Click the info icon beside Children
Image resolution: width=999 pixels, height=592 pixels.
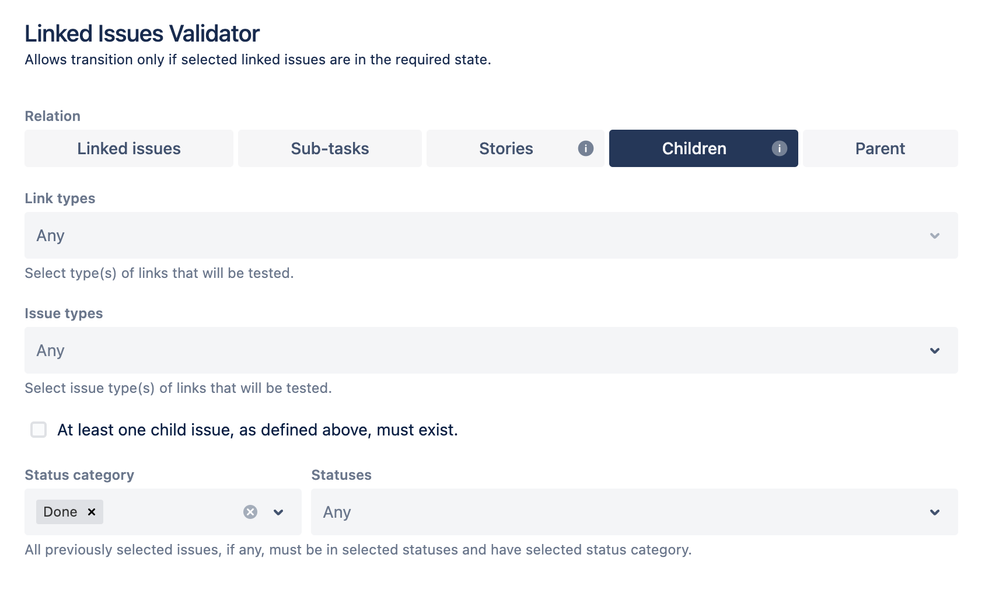point(779,148)
